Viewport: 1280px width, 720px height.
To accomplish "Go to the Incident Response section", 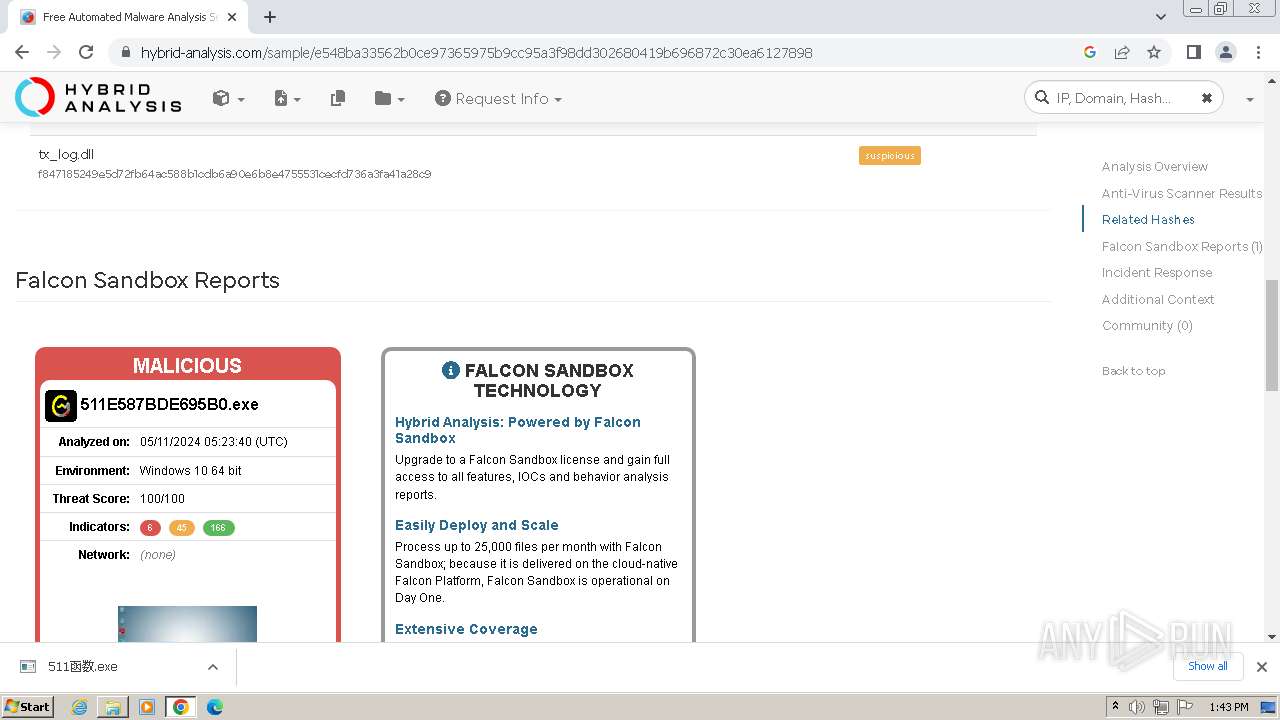I will pos(1156,273).
